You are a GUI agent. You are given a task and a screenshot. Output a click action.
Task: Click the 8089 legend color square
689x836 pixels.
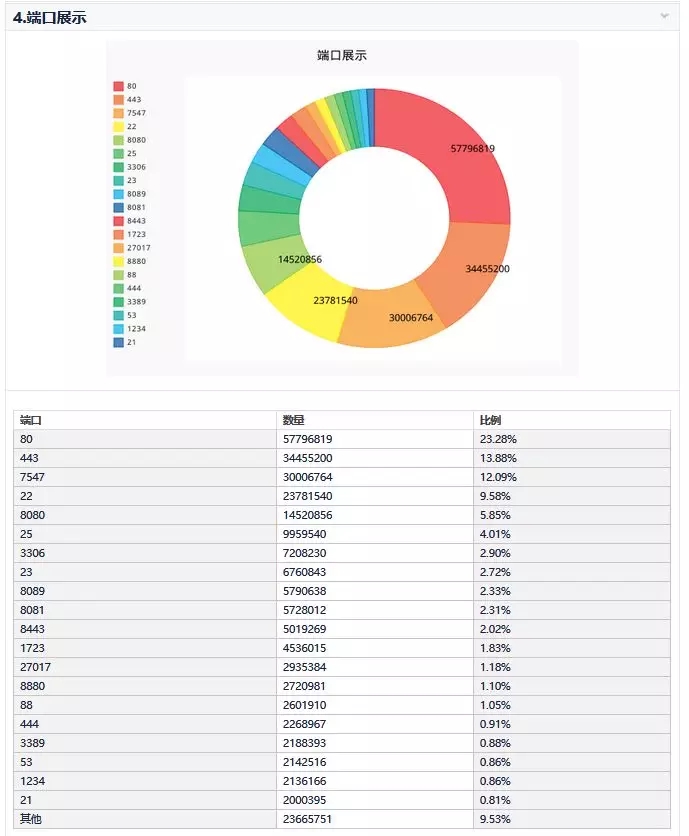pos(118,194)
